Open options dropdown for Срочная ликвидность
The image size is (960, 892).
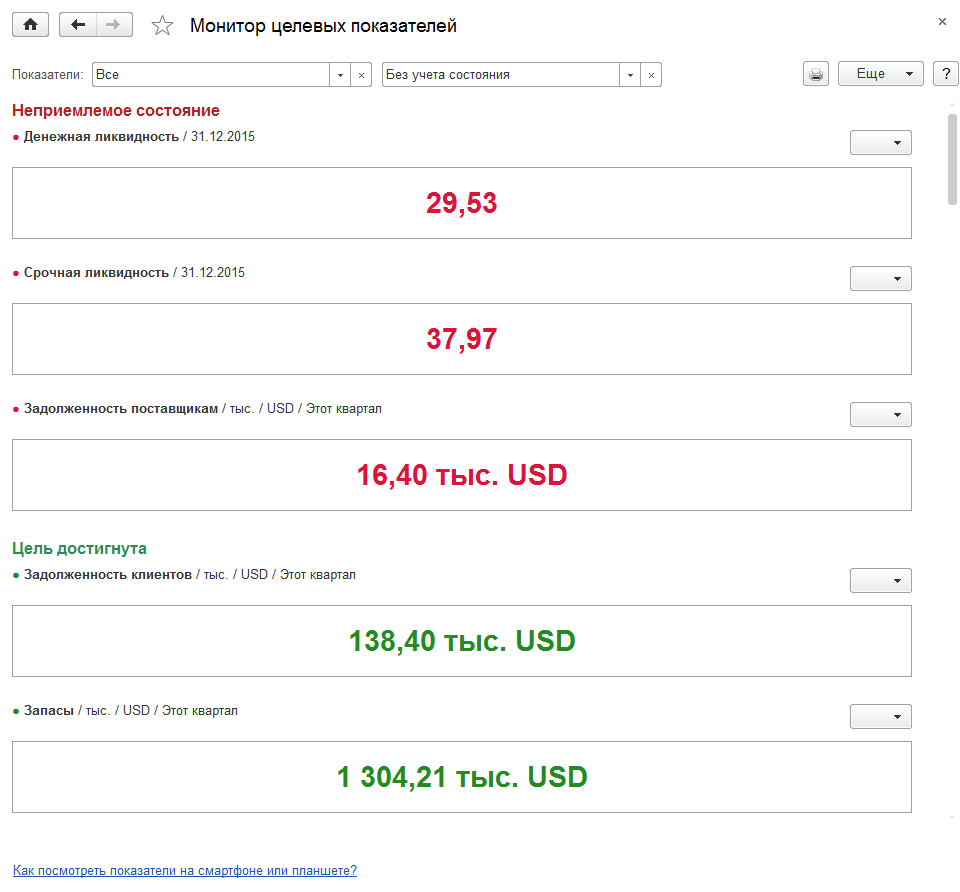pyautogui.click(x=880, y=279)
